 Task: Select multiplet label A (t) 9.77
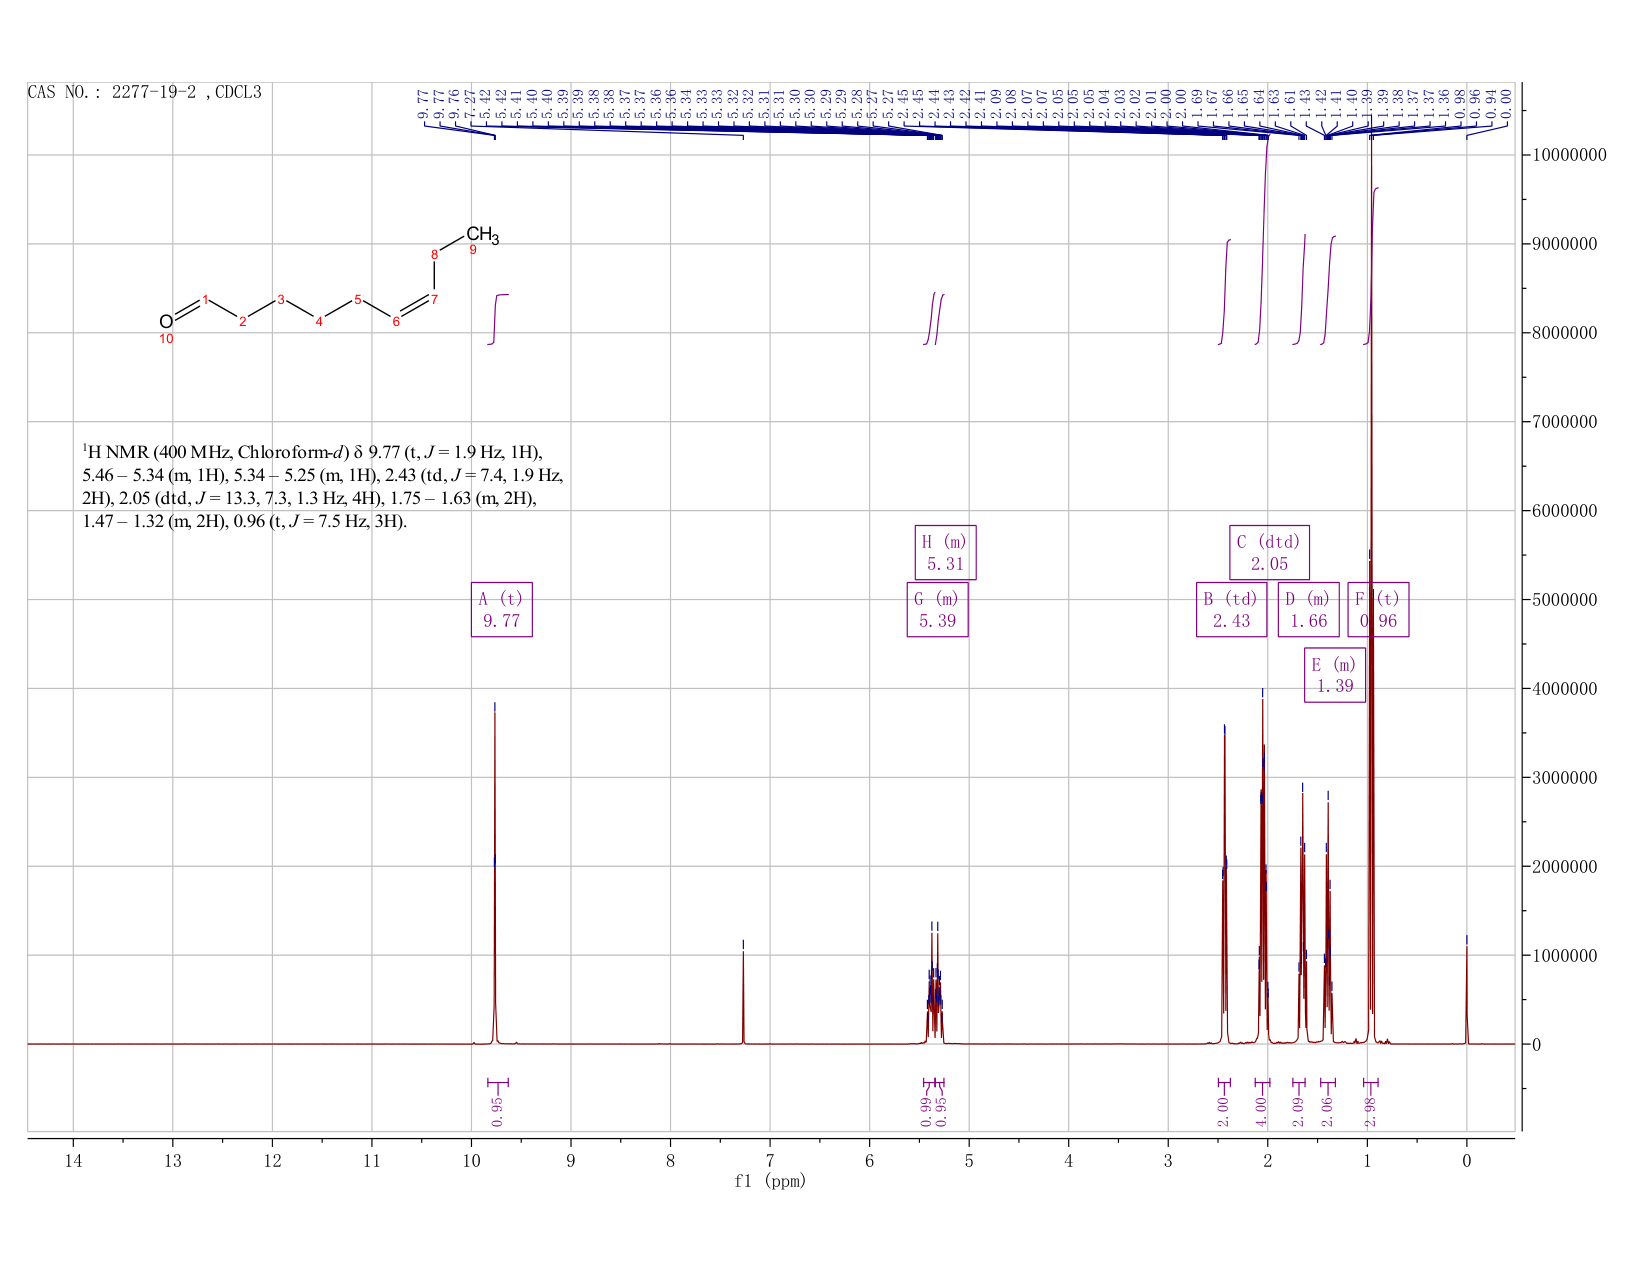pos(501,609)
